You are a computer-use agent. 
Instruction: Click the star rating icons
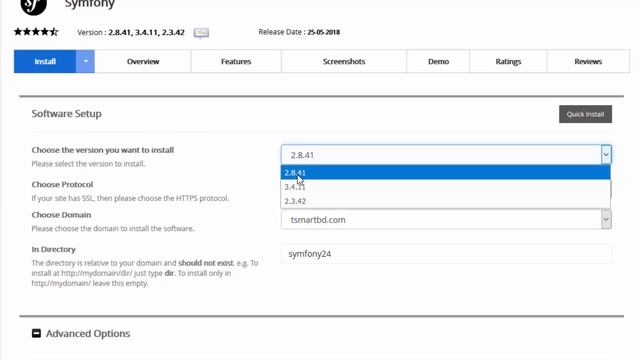tap(36, 32)
